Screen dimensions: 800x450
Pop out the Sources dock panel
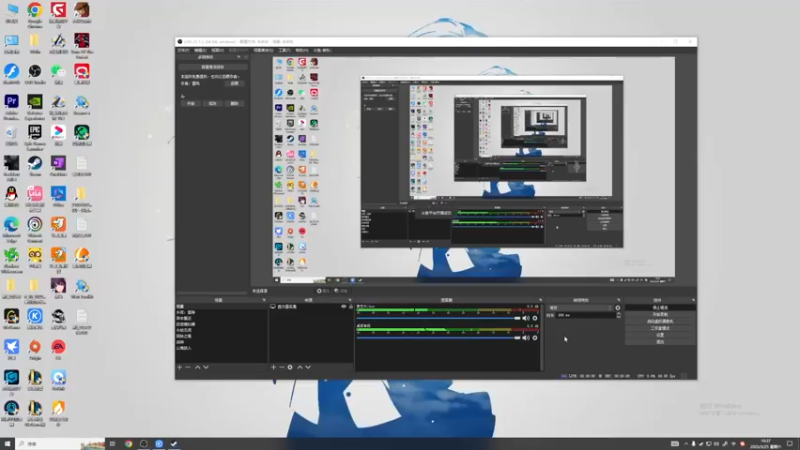[349, 300]
